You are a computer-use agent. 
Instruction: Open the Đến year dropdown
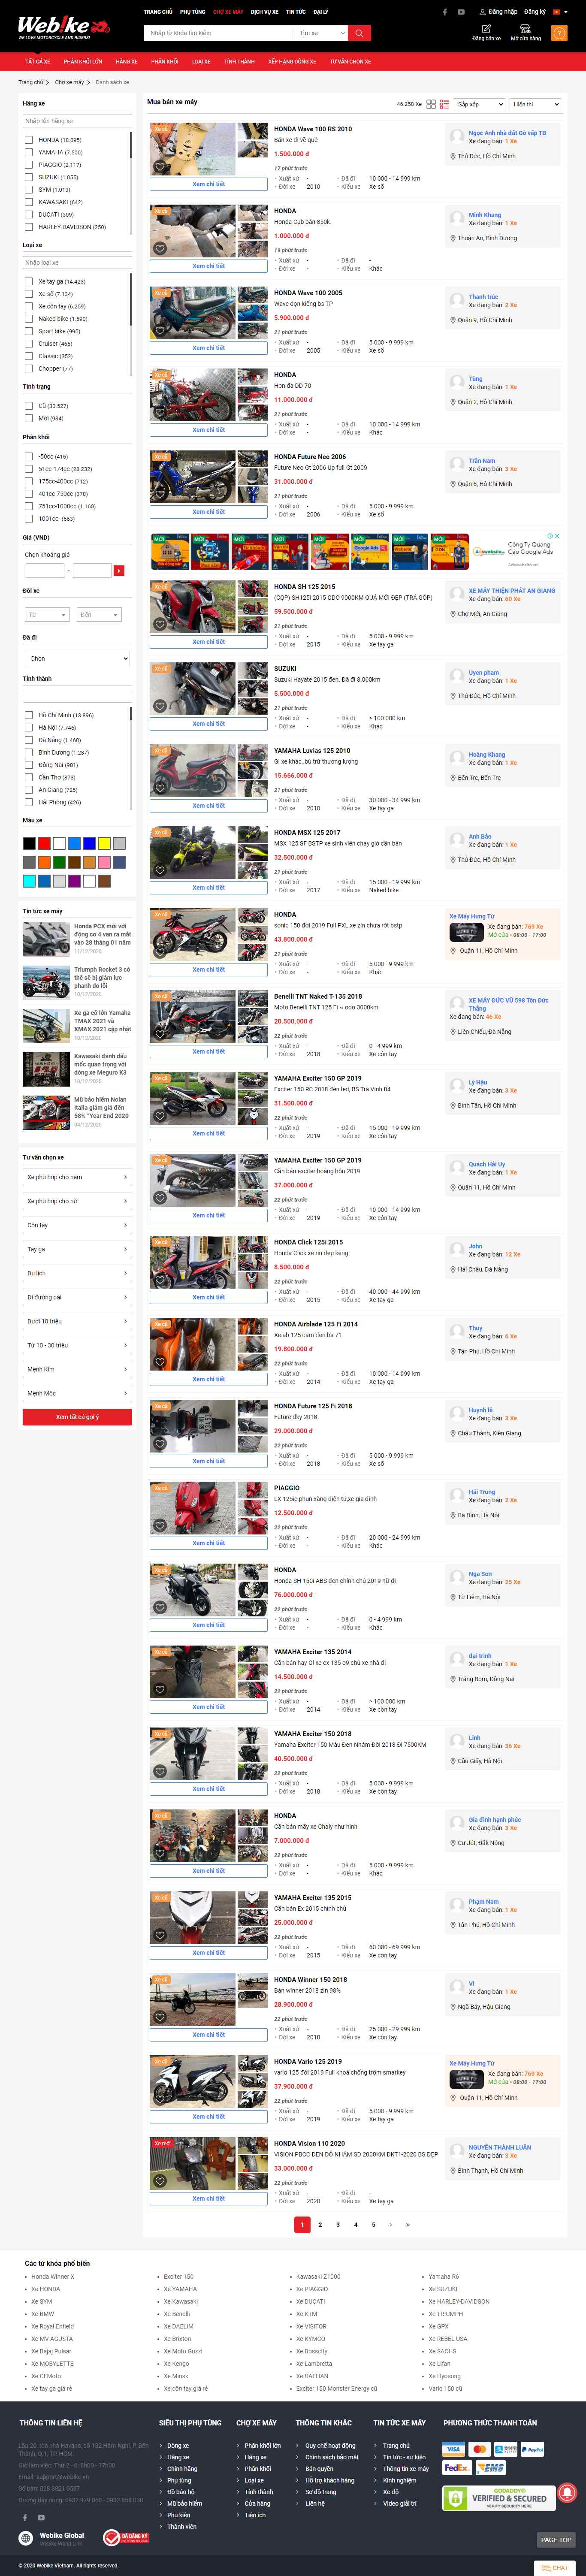point(99,615)
